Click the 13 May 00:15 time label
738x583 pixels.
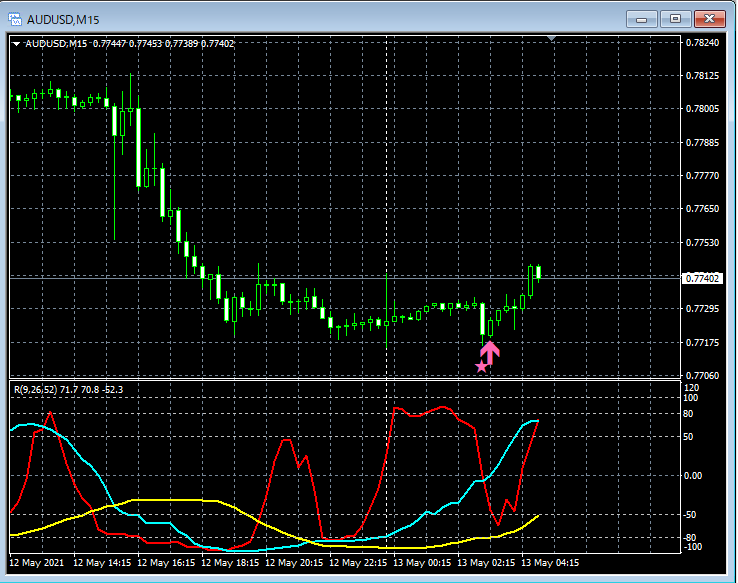tap(422, 563)
